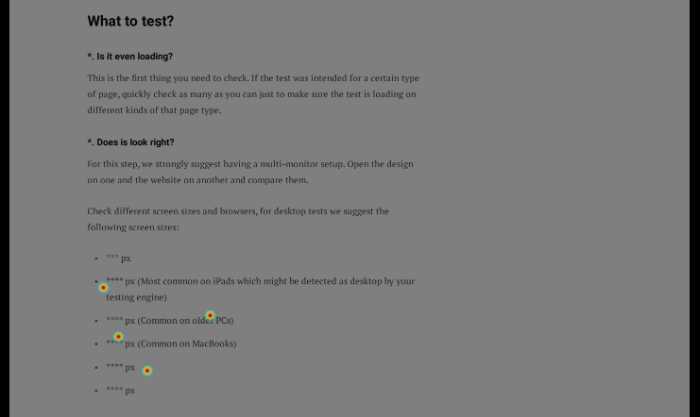Click the "Does is look right?" subheading
The height and width of the screenshot is (417, 700).
coord(135,142)
